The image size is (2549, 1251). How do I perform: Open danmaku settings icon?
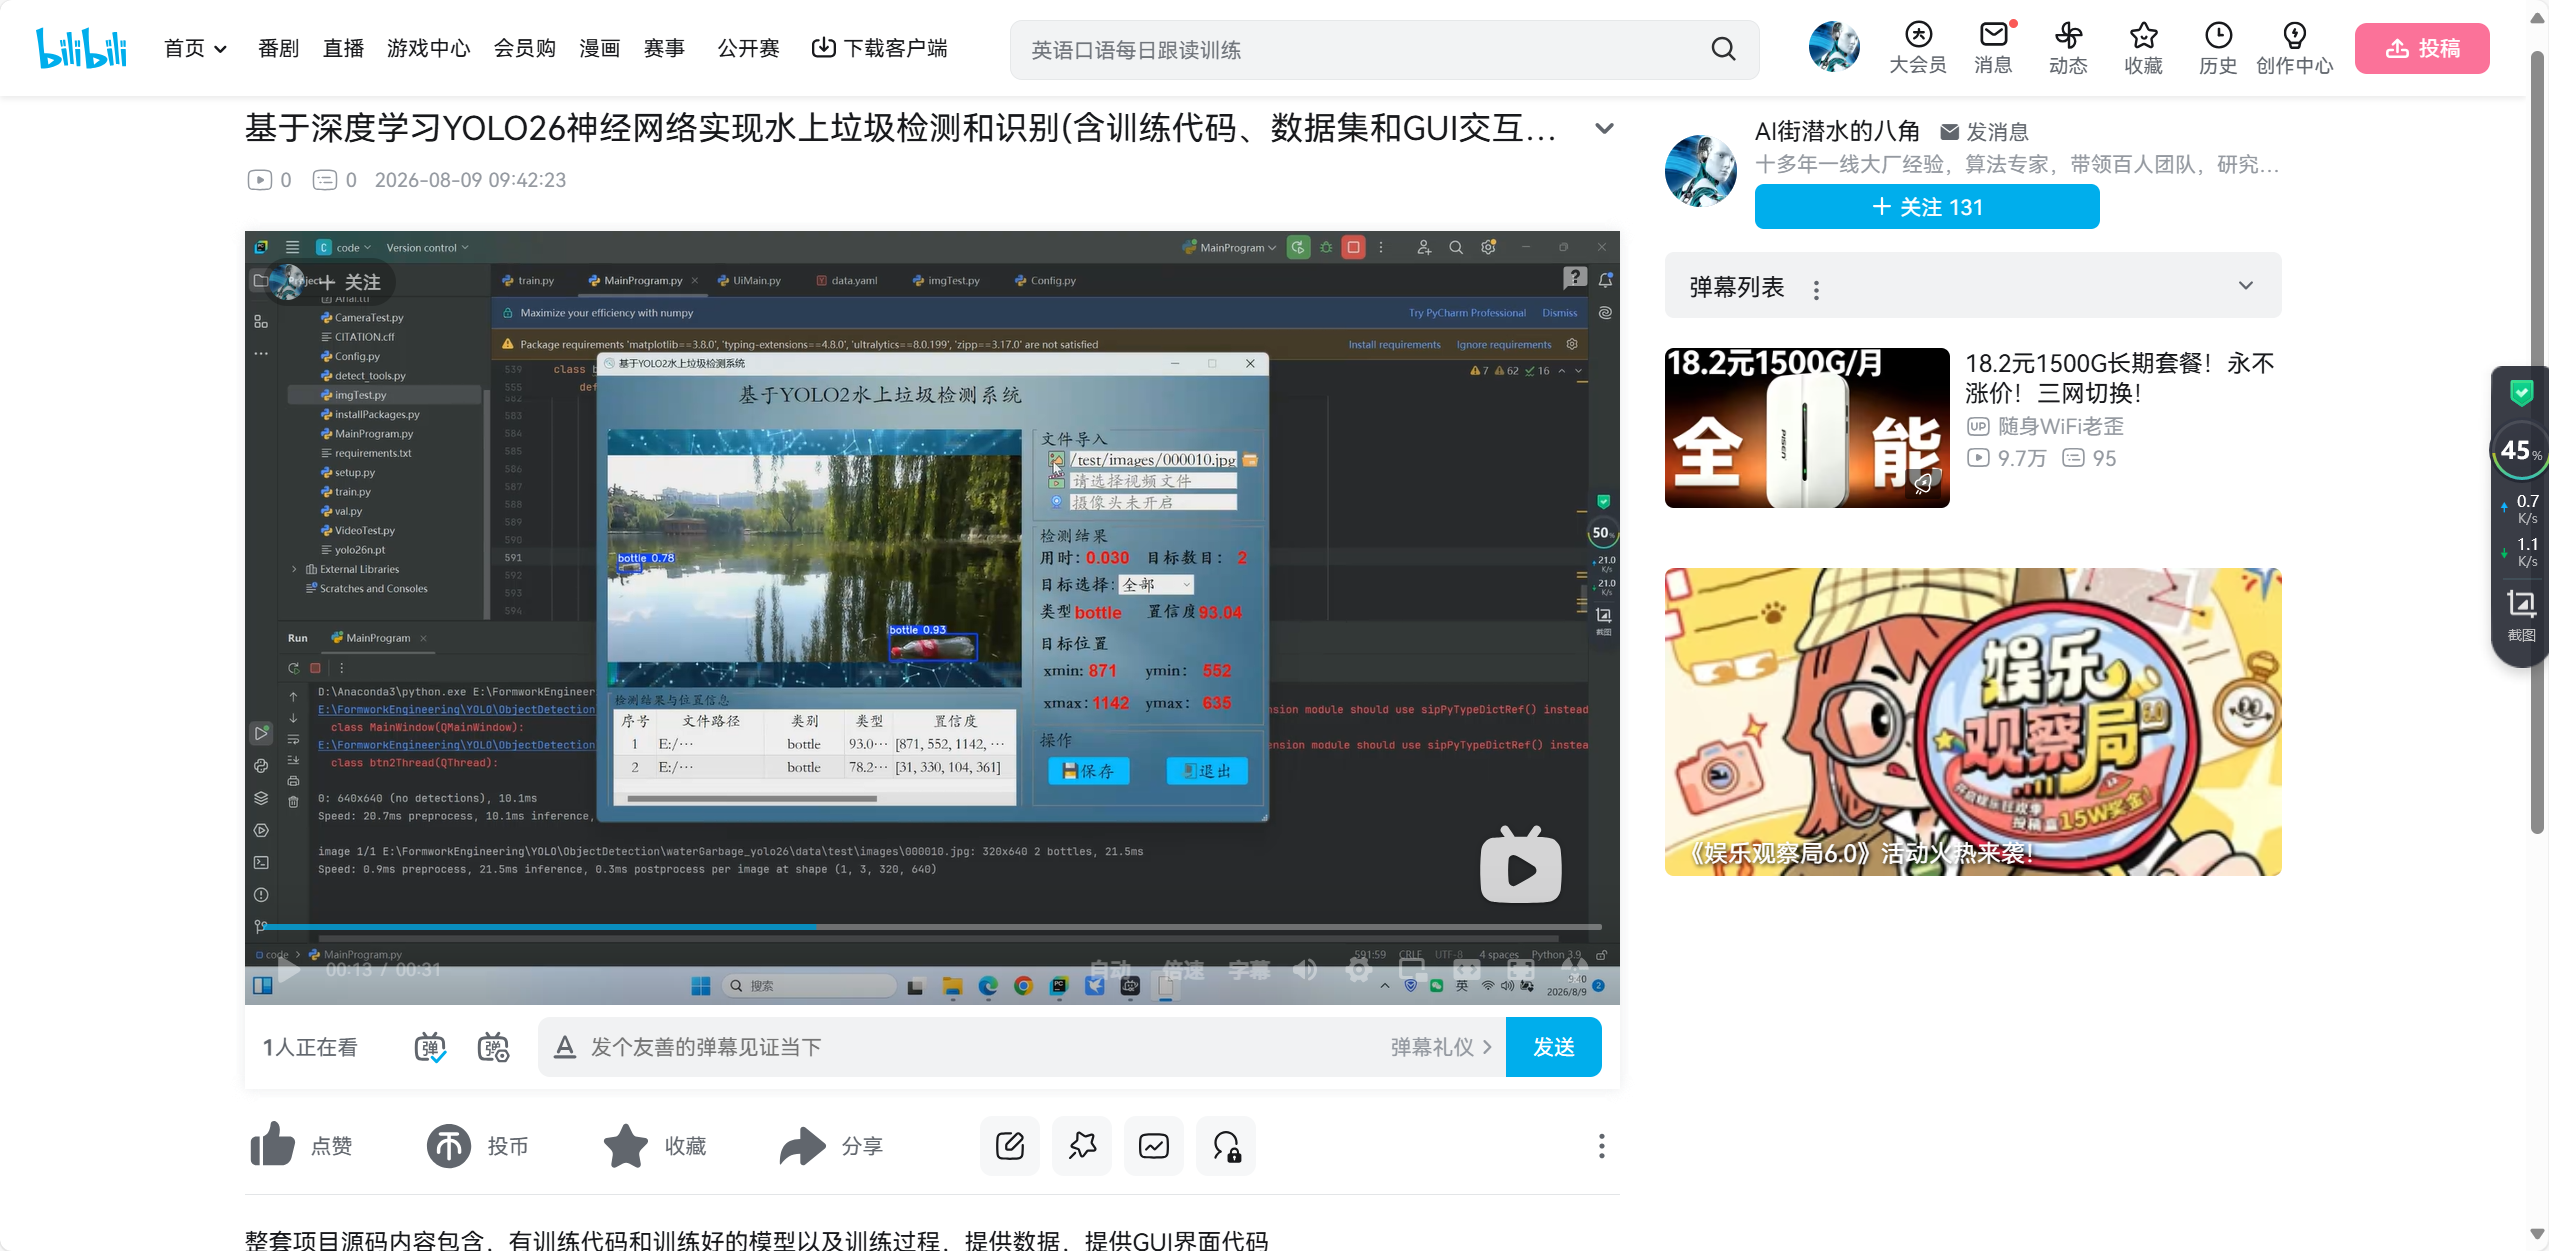coord(493,1047)
